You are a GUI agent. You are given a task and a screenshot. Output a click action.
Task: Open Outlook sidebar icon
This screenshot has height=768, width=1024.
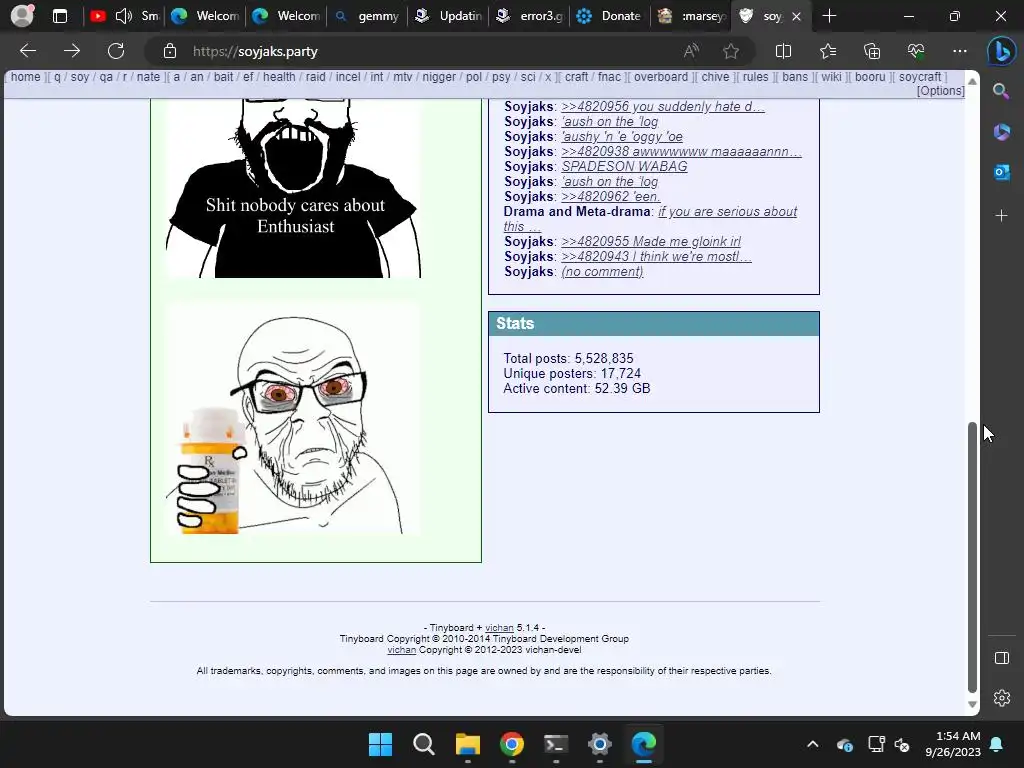point(1001,172)
